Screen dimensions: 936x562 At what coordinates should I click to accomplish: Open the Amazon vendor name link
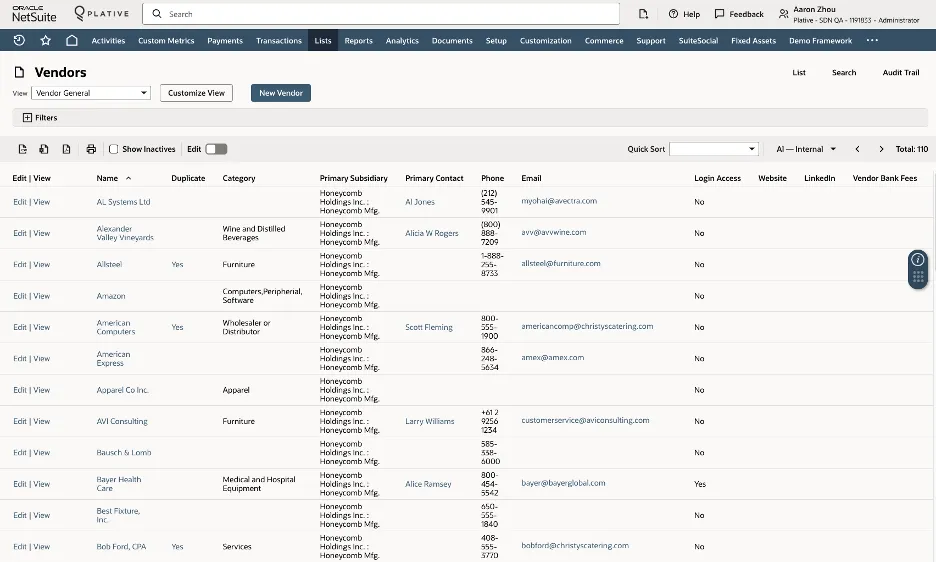coord(111,296)
